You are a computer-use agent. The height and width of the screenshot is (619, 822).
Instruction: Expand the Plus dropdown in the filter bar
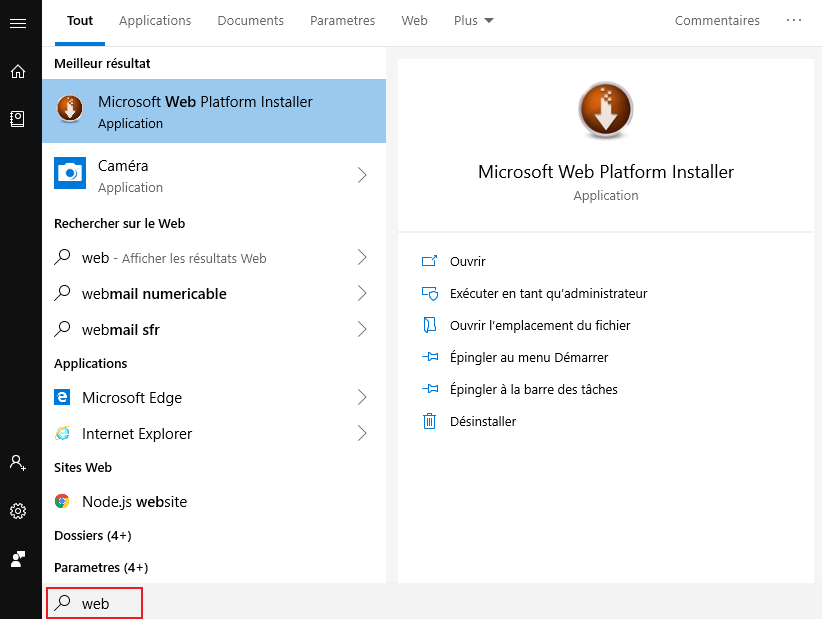(x=472, y=20)
